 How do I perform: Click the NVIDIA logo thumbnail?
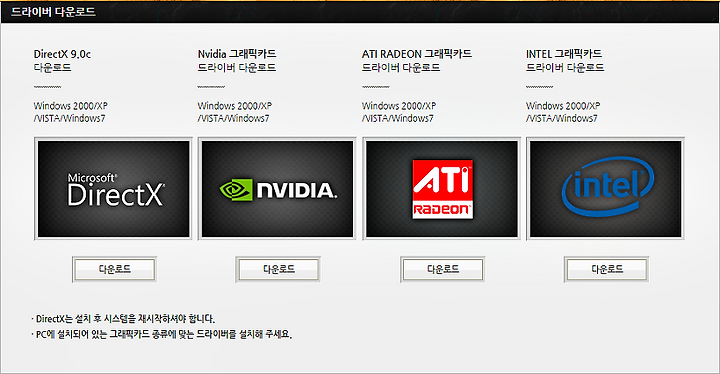[x=277, y=188]
